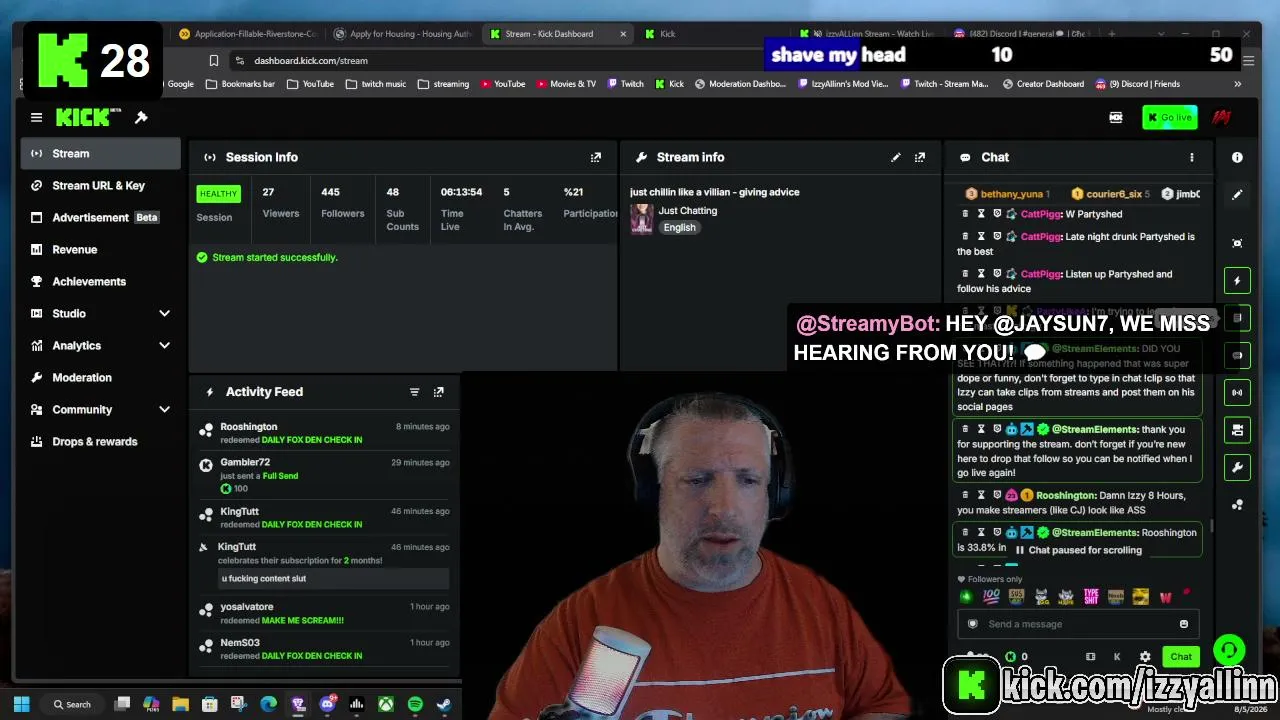
Task: Switch to the Apply for Housing tab
Action: (x=403, y=34)
